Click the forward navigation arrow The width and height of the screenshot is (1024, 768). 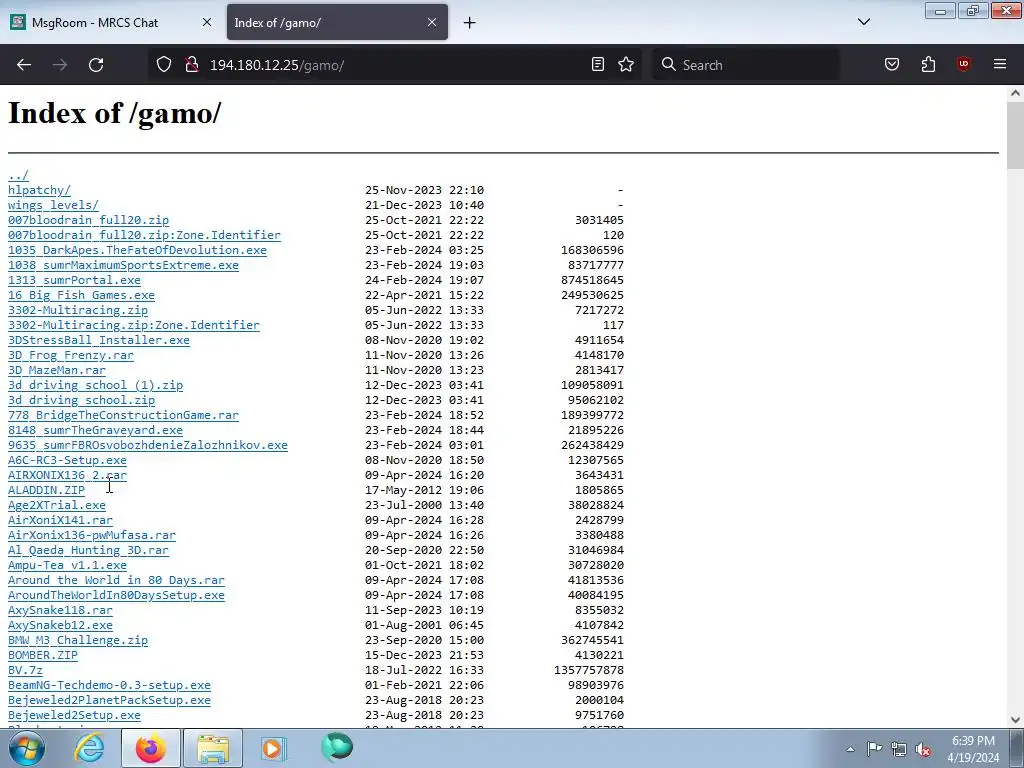[x=60, y=65]
